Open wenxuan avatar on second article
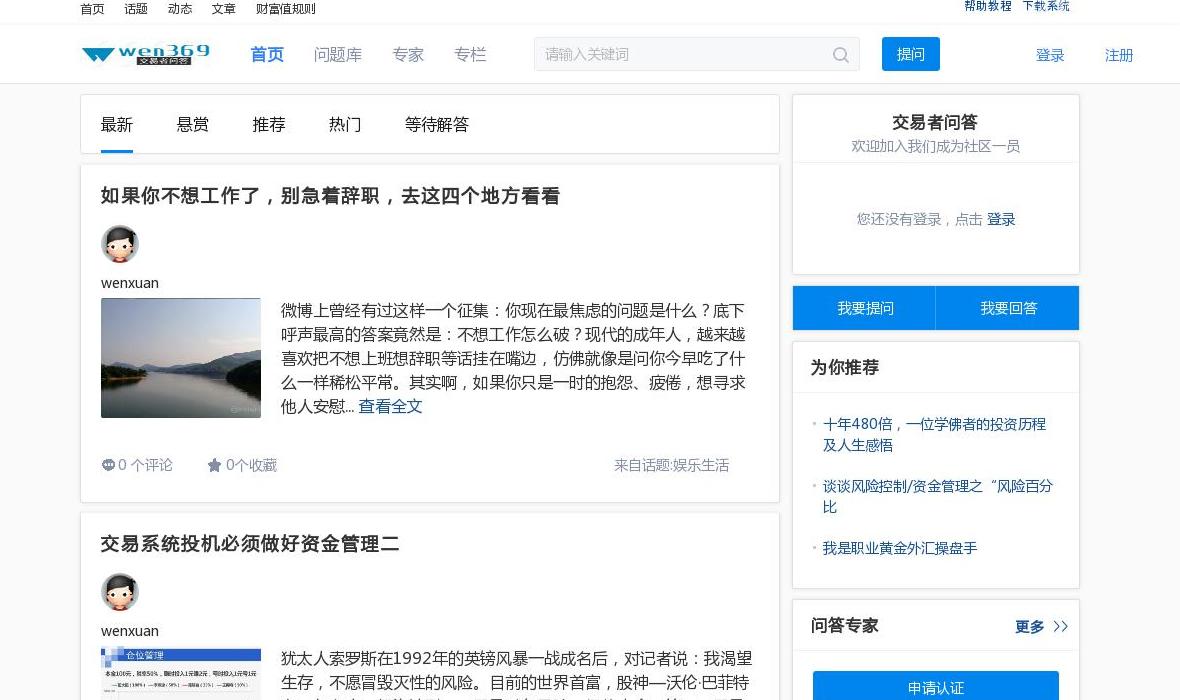This screenshot has height=700, width=1180. [120, 592]
